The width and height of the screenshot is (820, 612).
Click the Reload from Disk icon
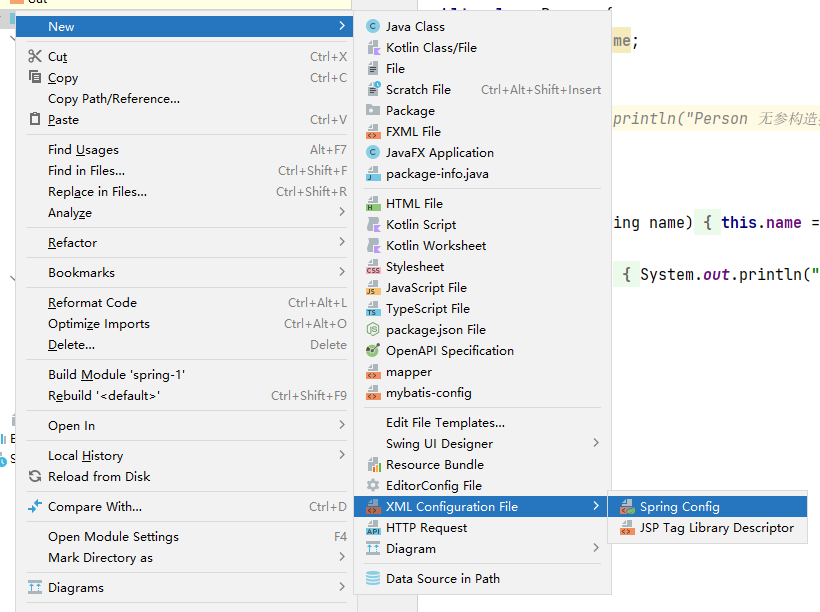coord(35,477)
